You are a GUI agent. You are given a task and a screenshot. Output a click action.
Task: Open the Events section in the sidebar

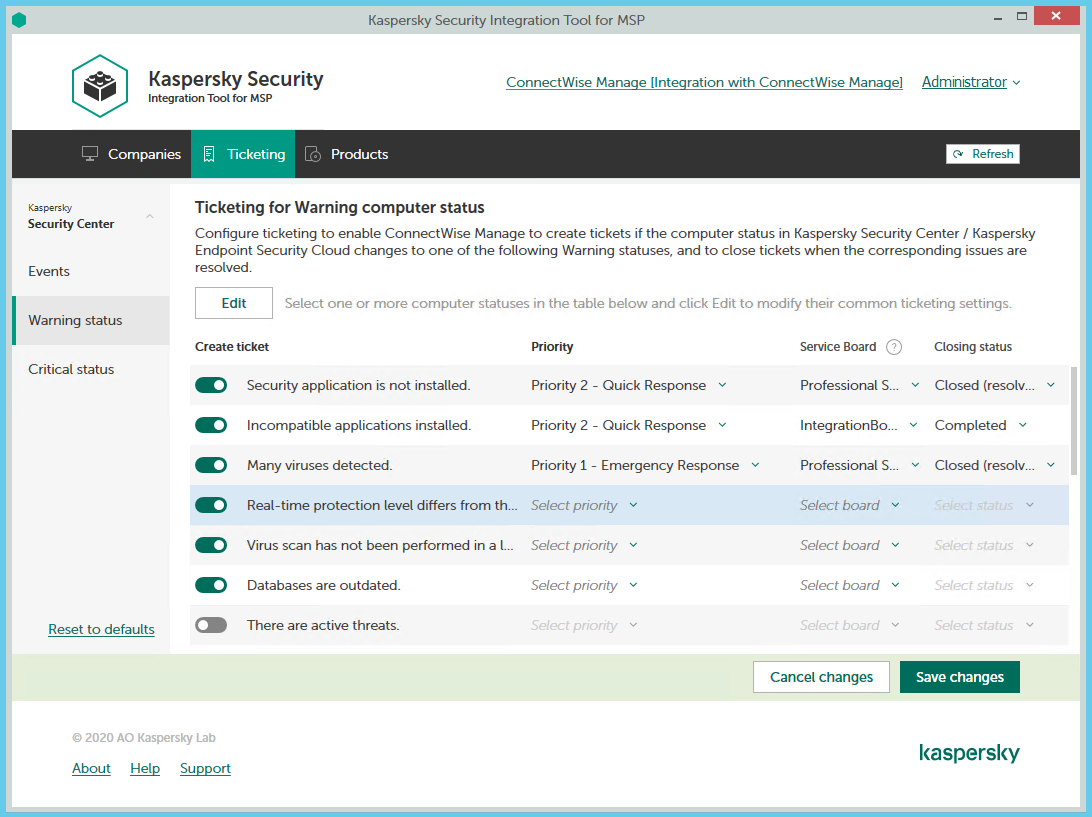(48, 271)
